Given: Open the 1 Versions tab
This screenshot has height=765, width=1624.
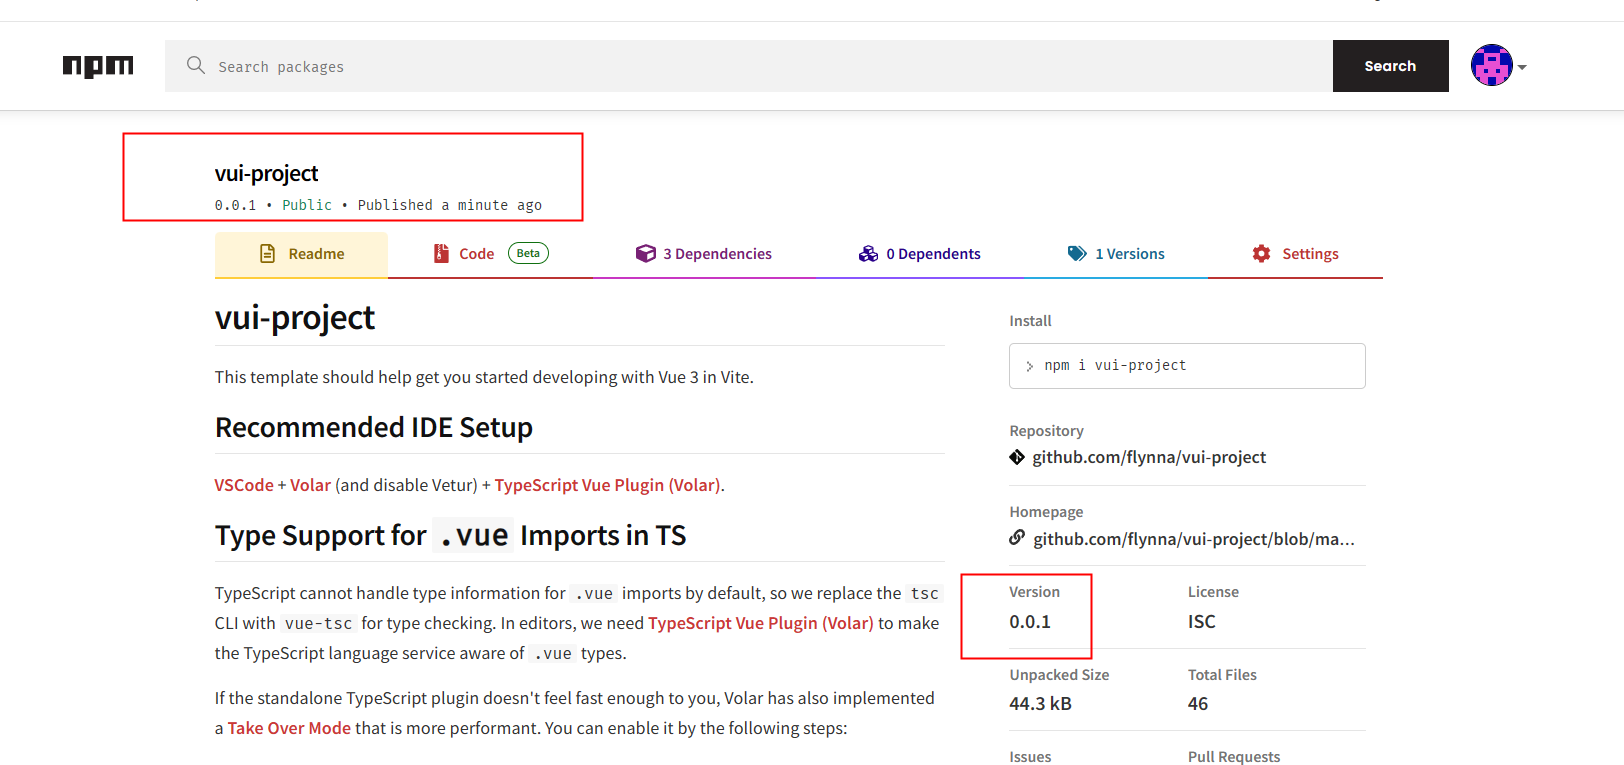Looking at the screenshot, I should [1116, 254].
